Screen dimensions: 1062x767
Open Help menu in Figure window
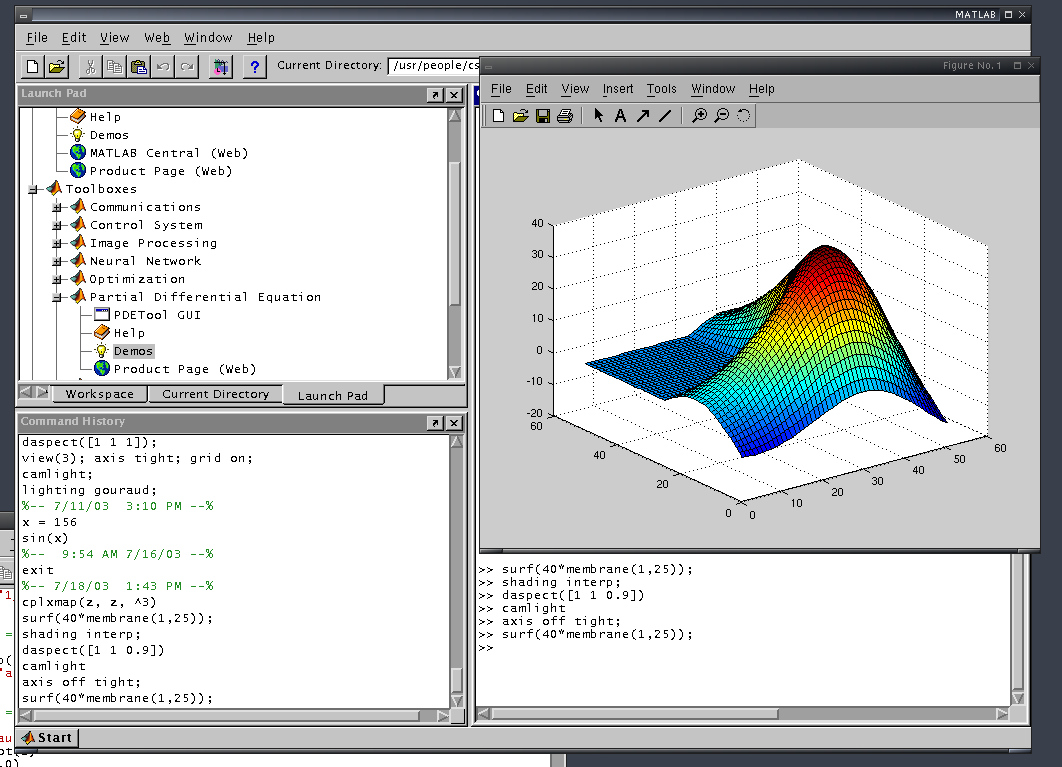761,89
